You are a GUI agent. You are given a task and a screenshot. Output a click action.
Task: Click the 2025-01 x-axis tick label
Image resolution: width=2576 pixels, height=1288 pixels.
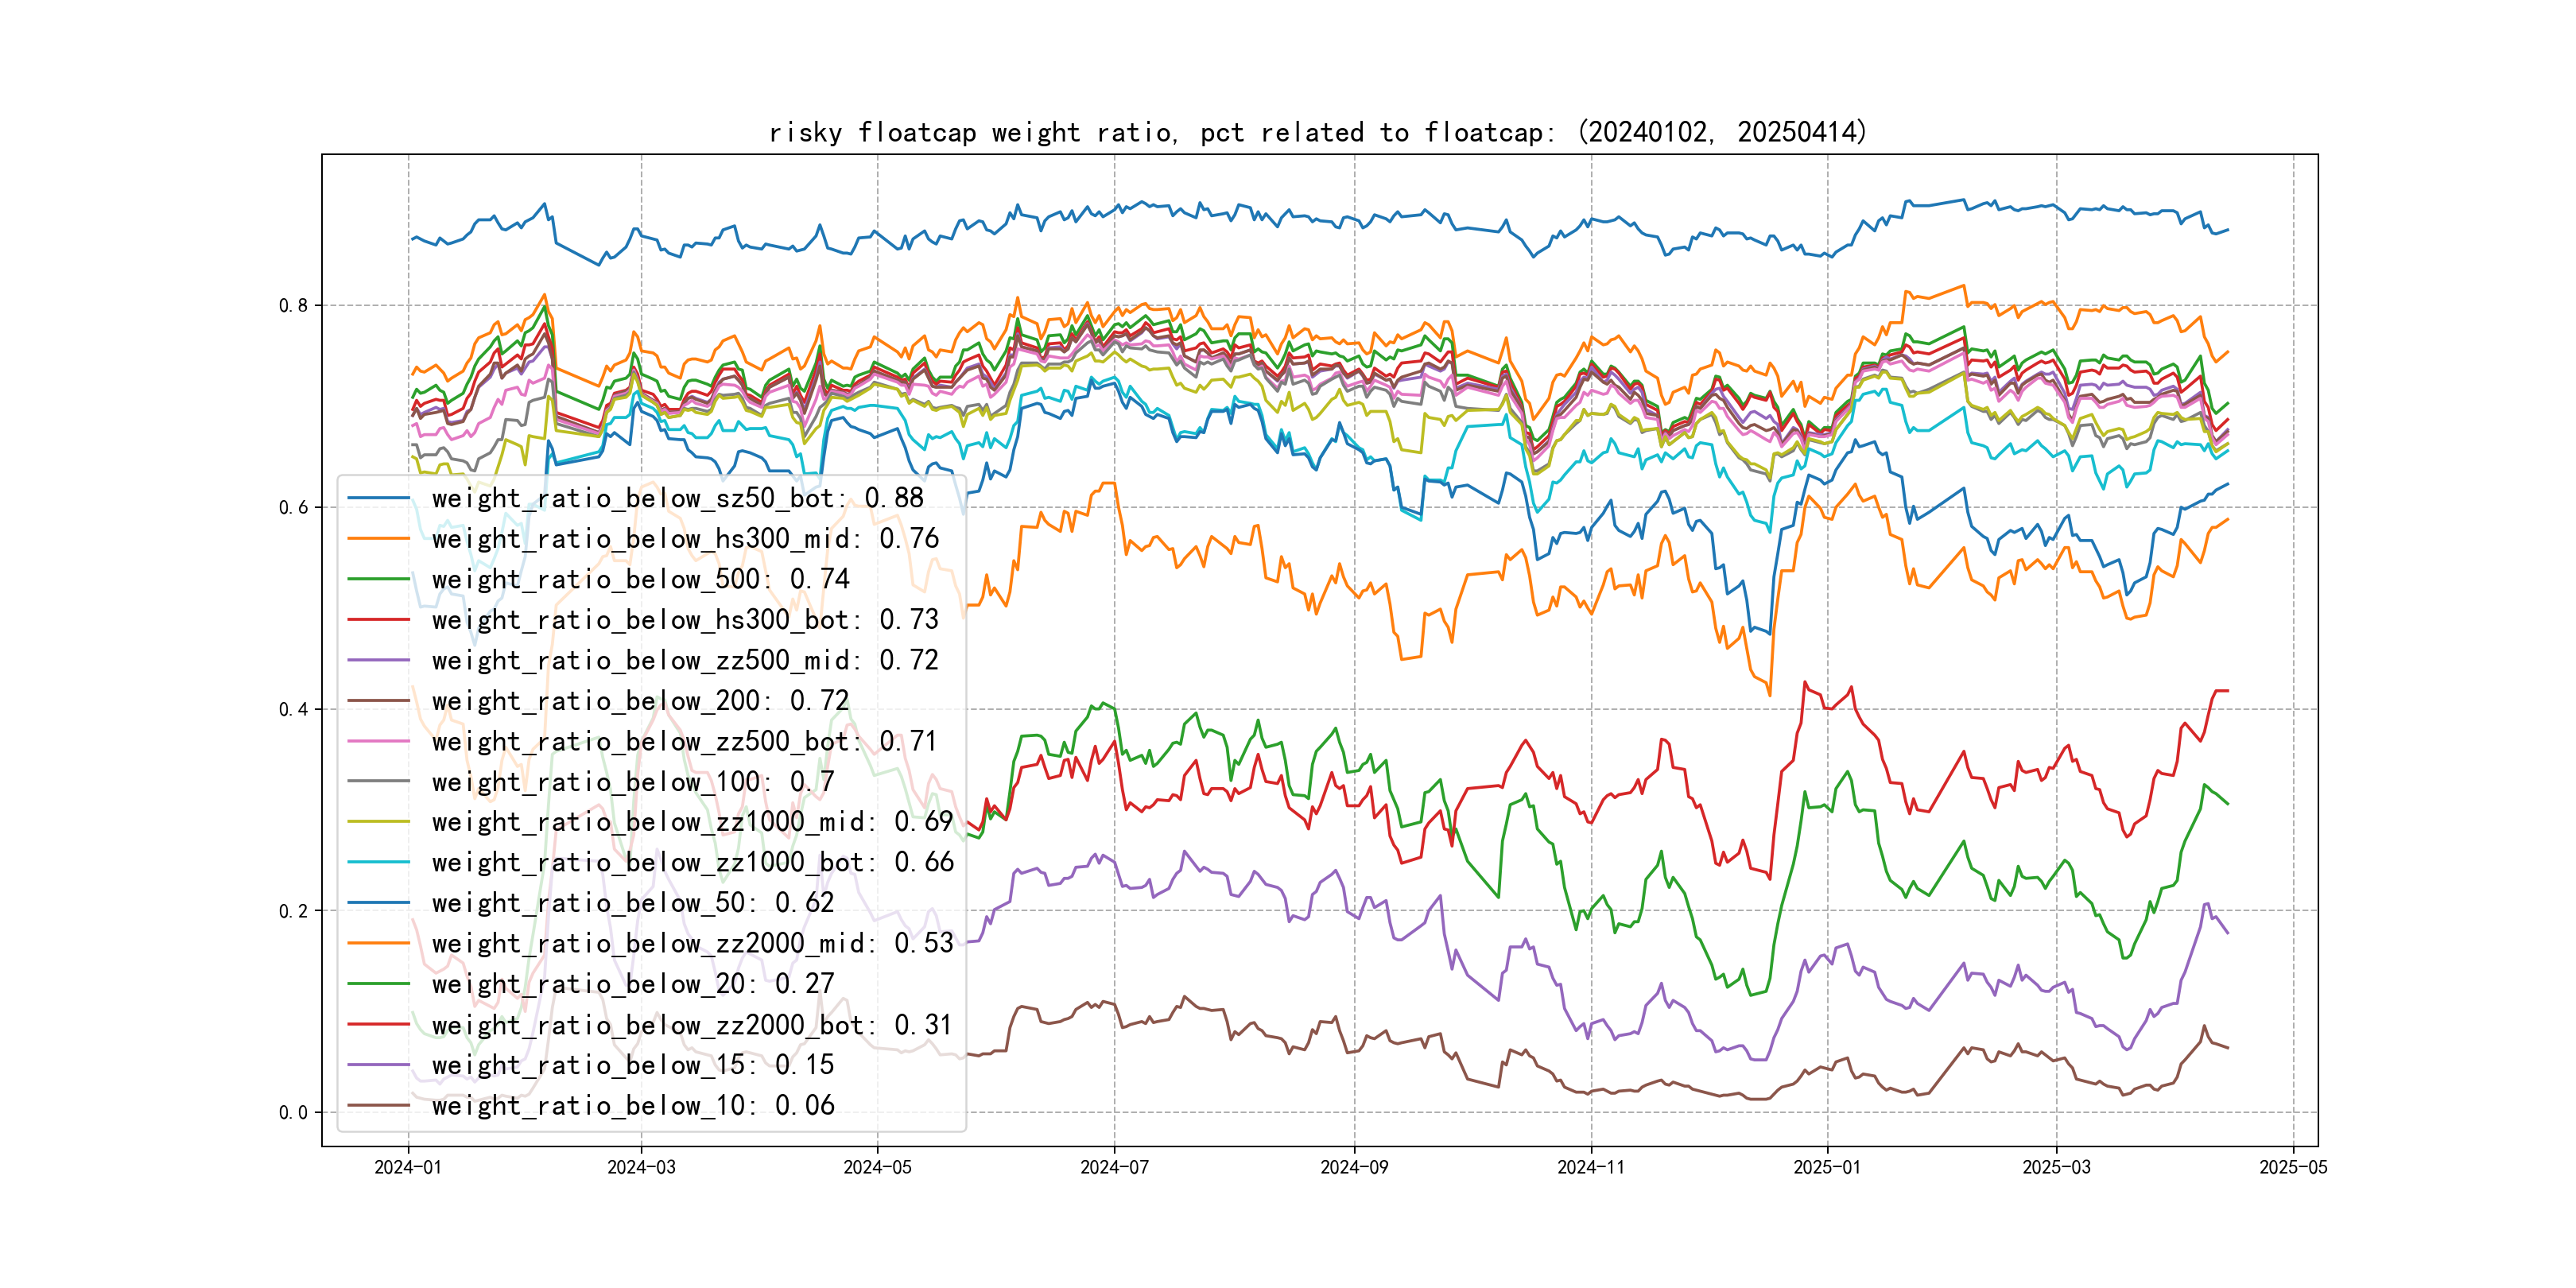tap(1827, 1167)
